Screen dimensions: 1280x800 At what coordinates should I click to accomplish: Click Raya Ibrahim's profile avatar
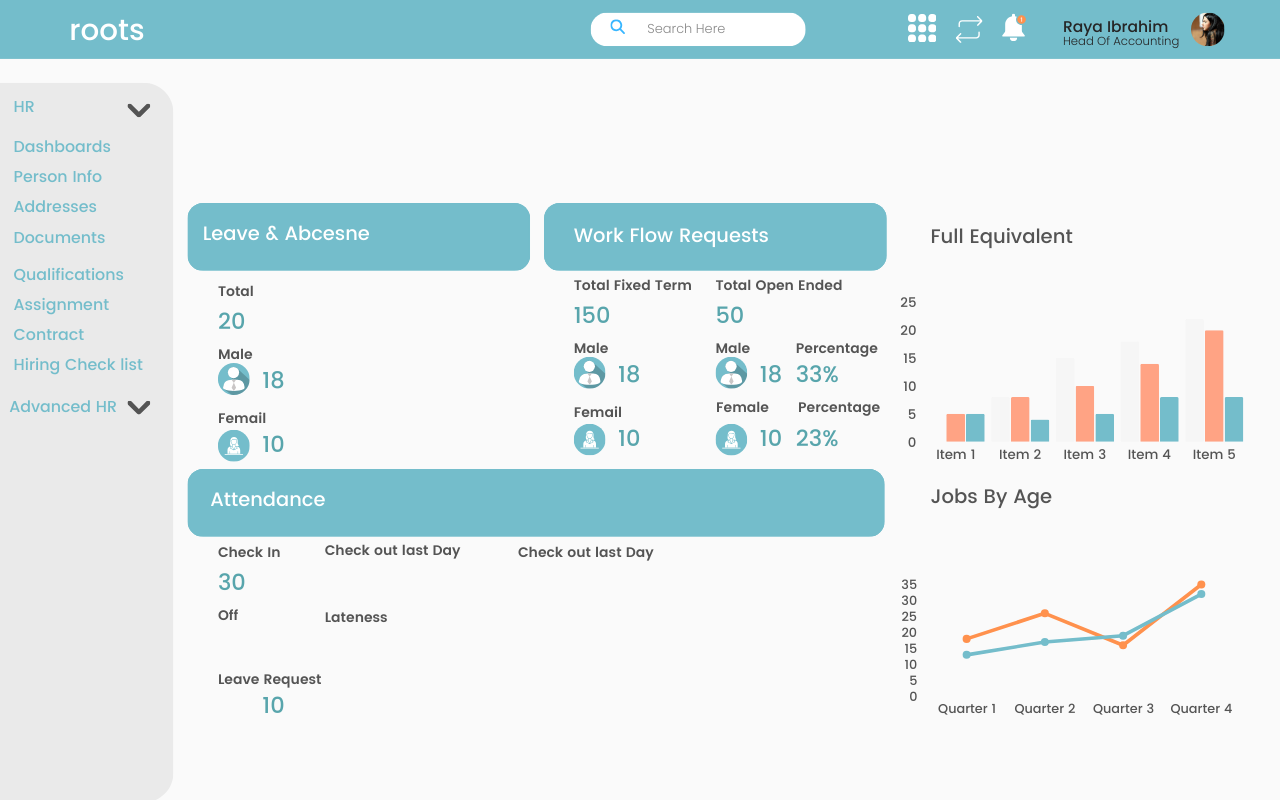[x=1207, y=30]
